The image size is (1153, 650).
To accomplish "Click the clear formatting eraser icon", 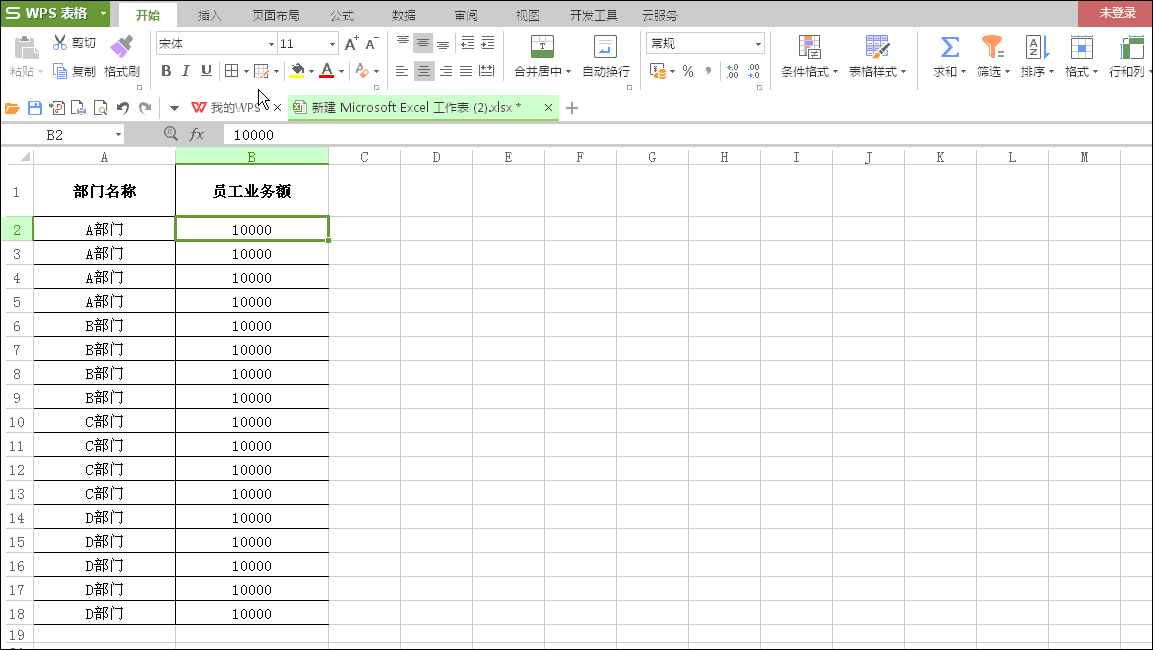I will [362, 71].
